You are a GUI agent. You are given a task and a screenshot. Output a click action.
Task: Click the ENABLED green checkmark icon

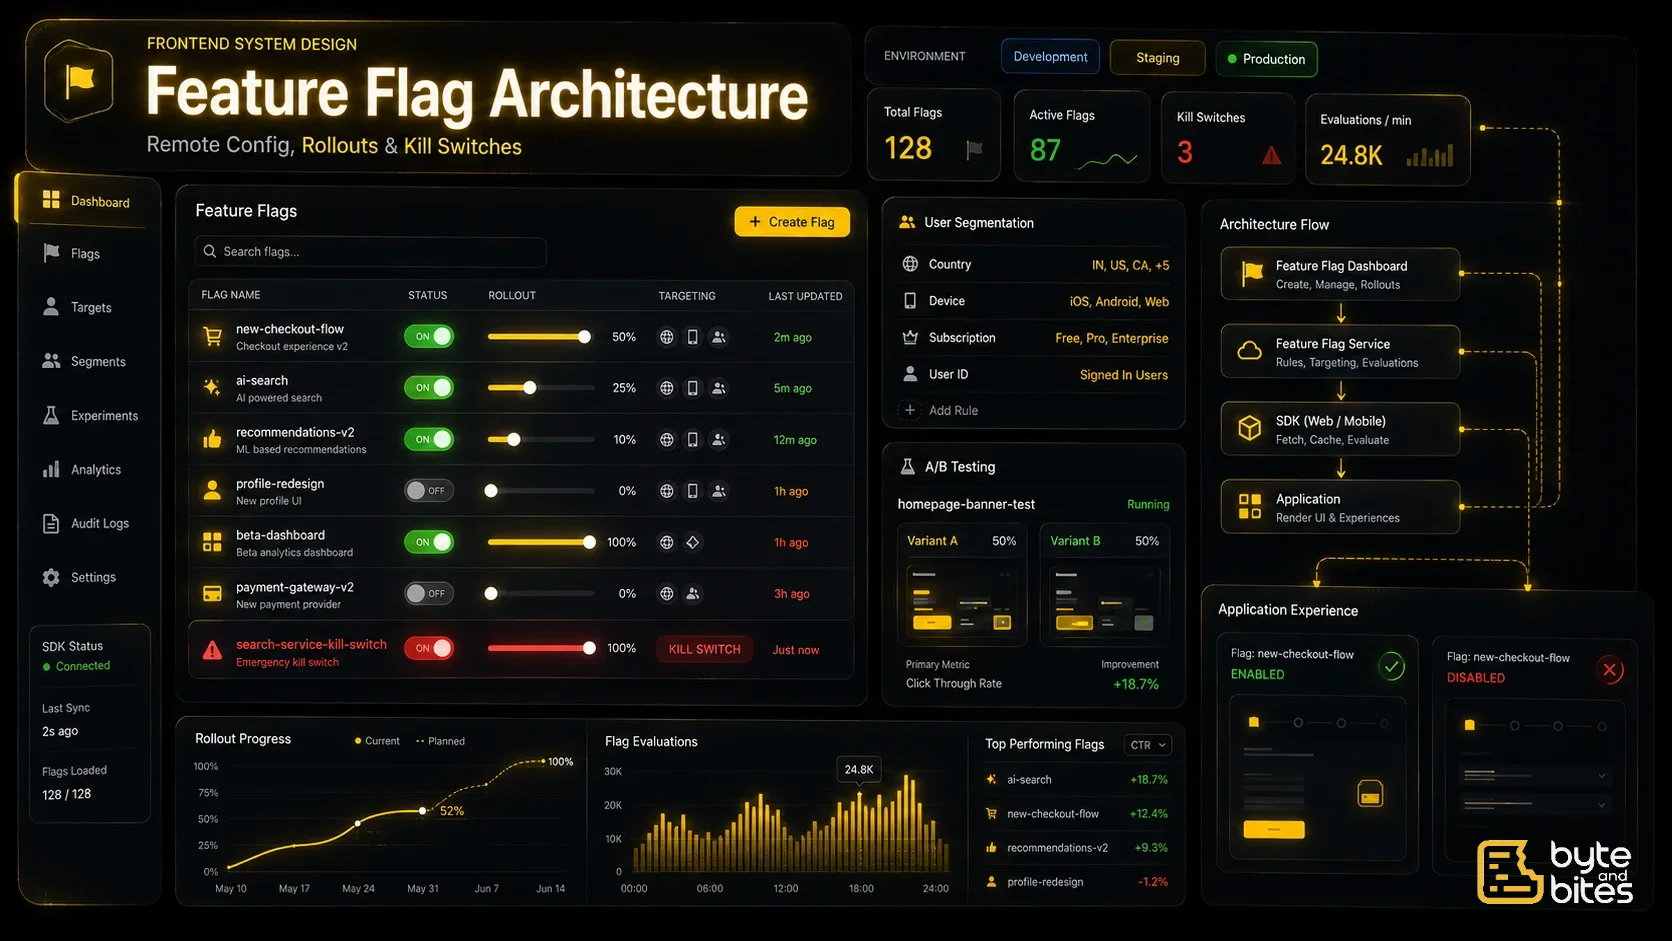[x=1391, y=666]
